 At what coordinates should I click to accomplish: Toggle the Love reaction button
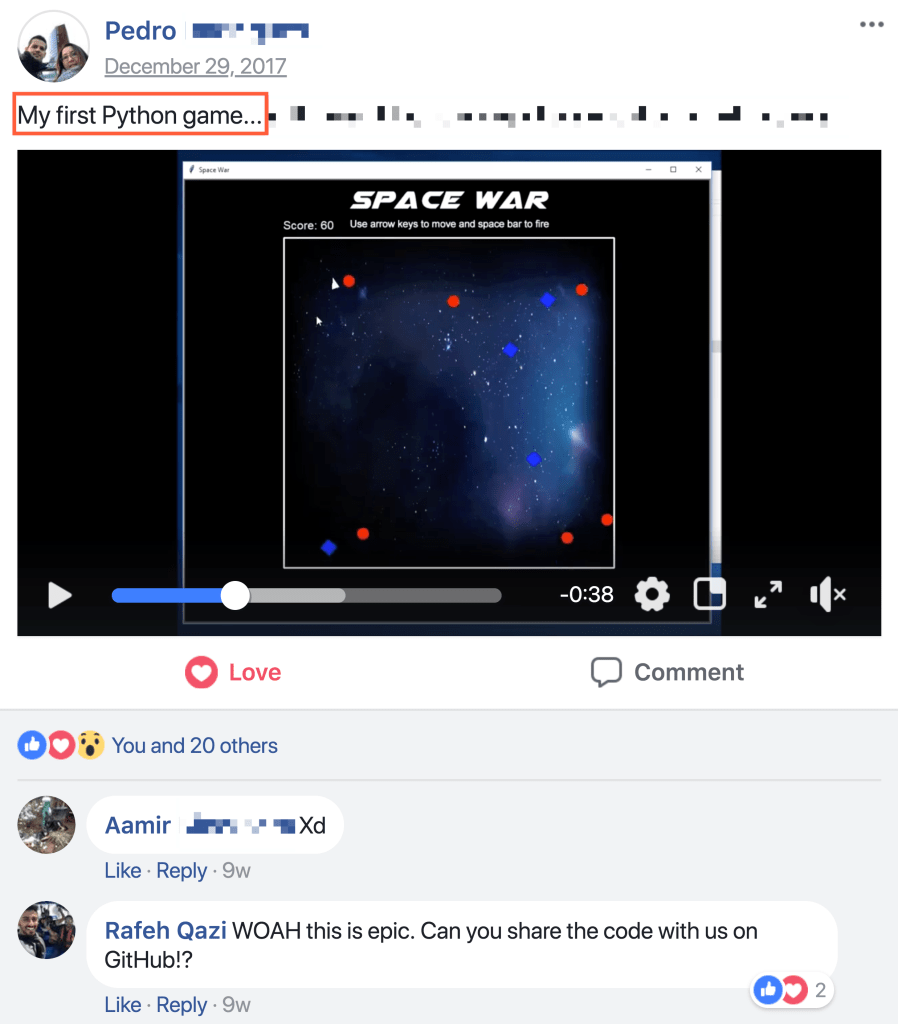[233, 672]
